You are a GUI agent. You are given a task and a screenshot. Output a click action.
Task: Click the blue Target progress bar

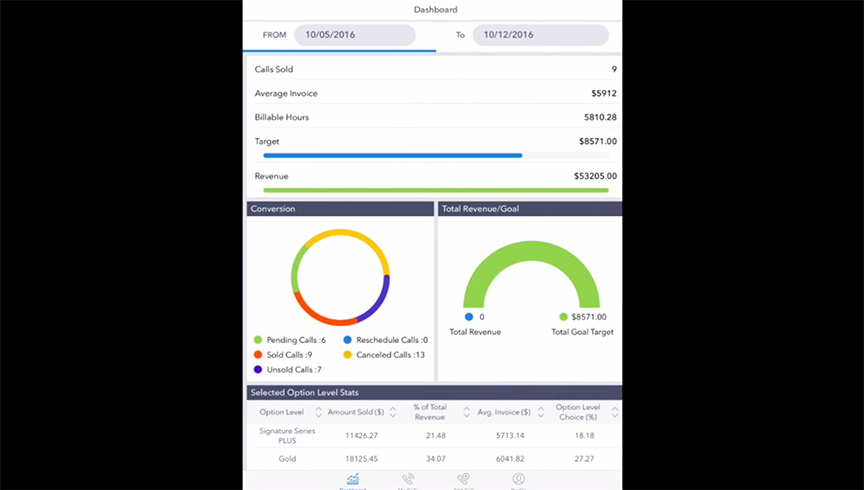pyautogui.click(x=392, y=155)
